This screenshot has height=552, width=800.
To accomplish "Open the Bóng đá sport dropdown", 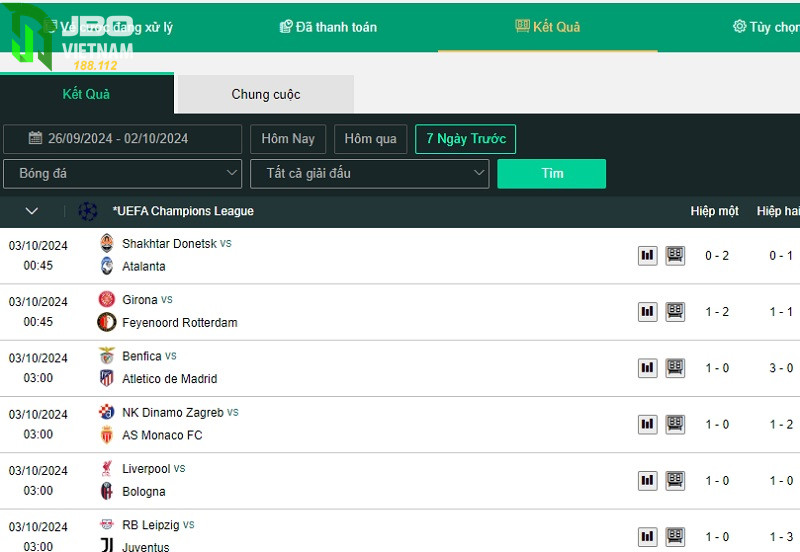I will (122, 173).
